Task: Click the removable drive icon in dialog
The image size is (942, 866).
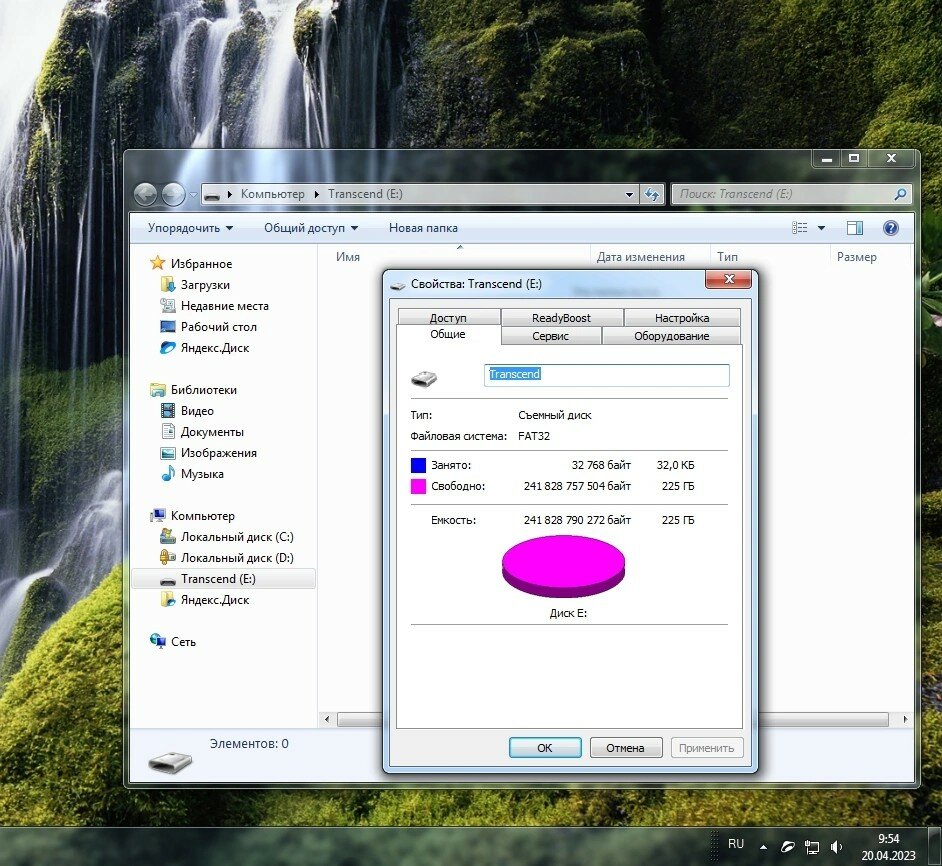Action: tap(424, 379)
